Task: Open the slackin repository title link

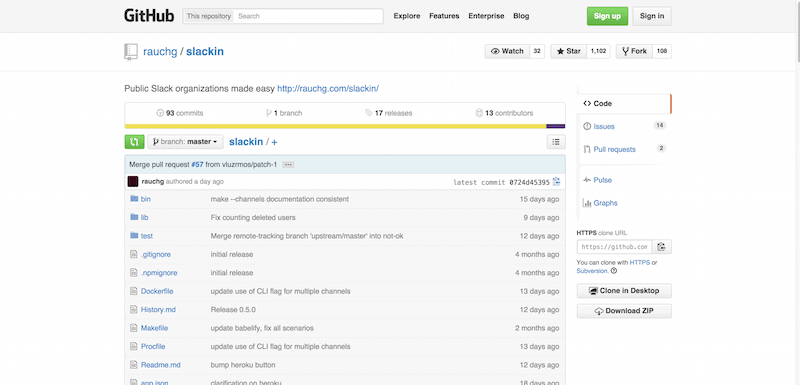Action: [205, 52]
